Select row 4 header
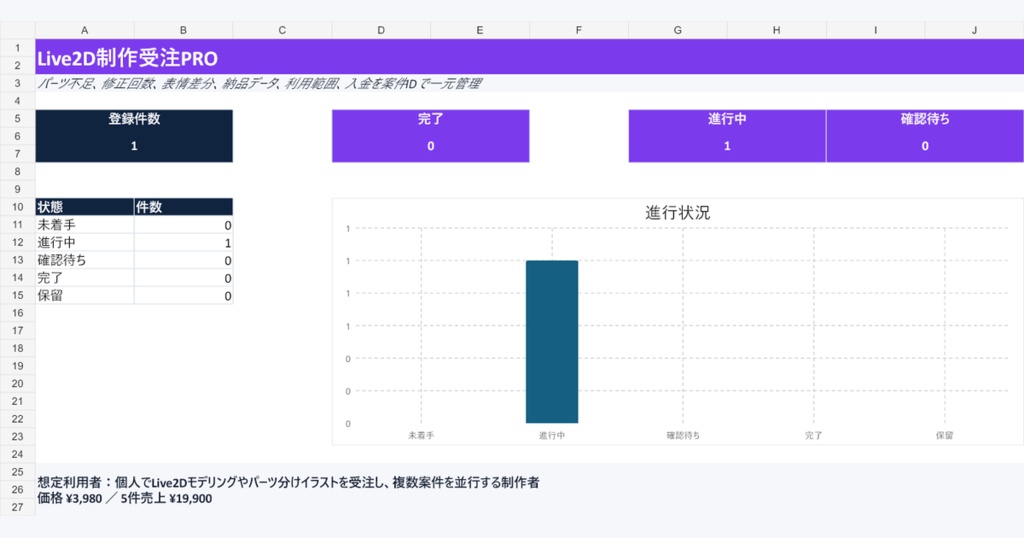Image resolution: width=1024 pixels, height=538 pixels. point(18,101)
